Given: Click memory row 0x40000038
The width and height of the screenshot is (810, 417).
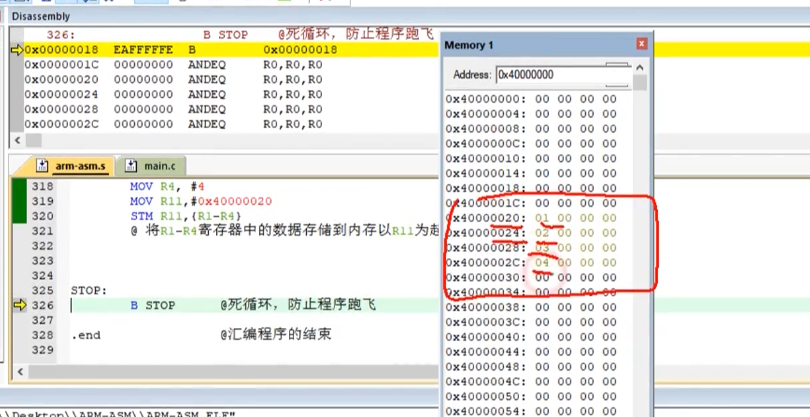Looking at the screenshot, I should coord(531,307).
